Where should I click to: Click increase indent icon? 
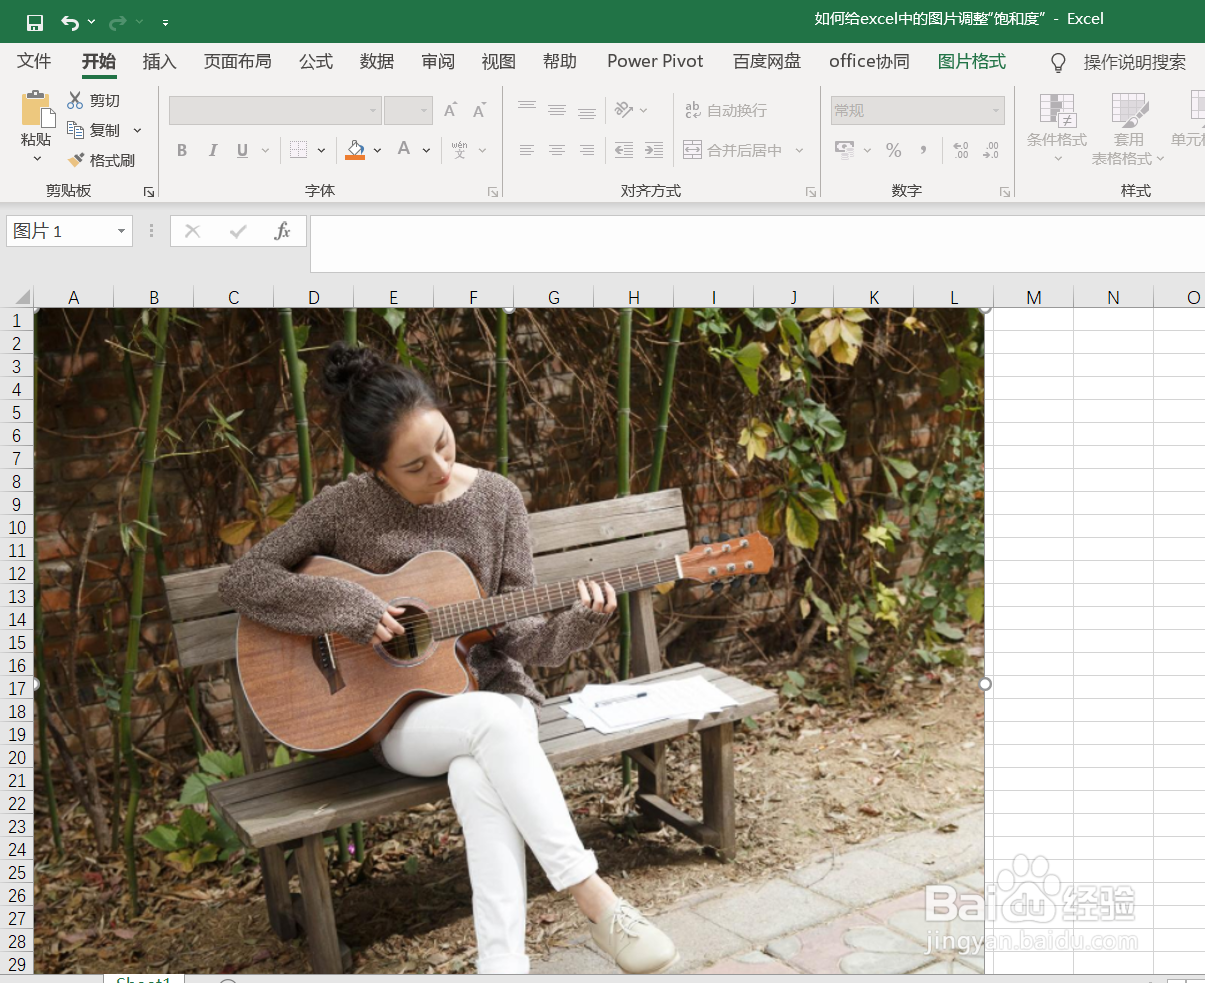click(x=654, y=150)
